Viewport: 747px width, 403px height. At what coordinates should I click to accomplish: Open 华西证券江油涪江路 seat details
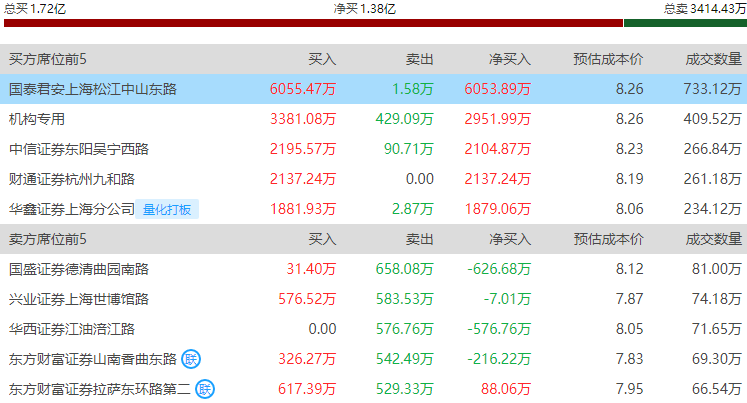72,329
